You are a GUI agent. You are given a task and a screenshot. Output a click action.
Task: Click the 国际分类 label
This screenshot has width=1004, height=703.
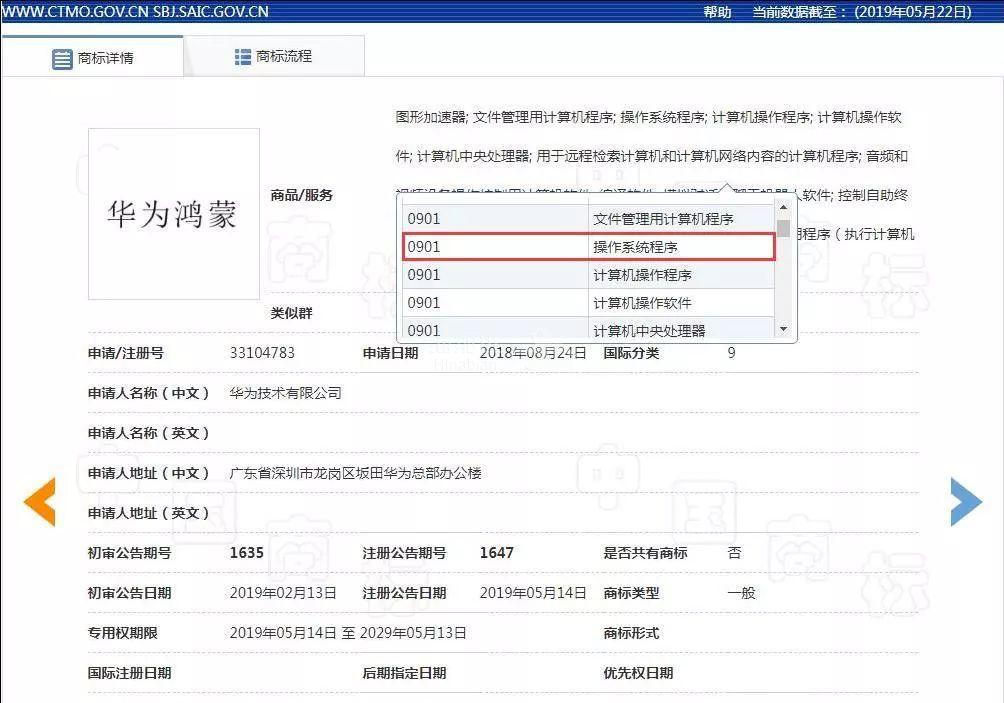[x=631, y=353]
